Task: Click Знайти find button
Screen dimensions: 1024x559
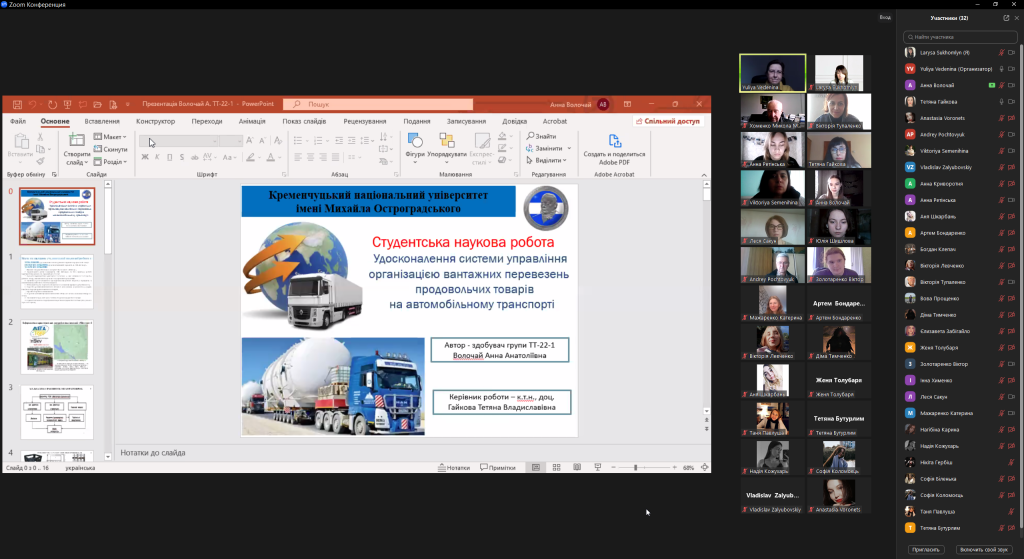Action: [541, 136]
